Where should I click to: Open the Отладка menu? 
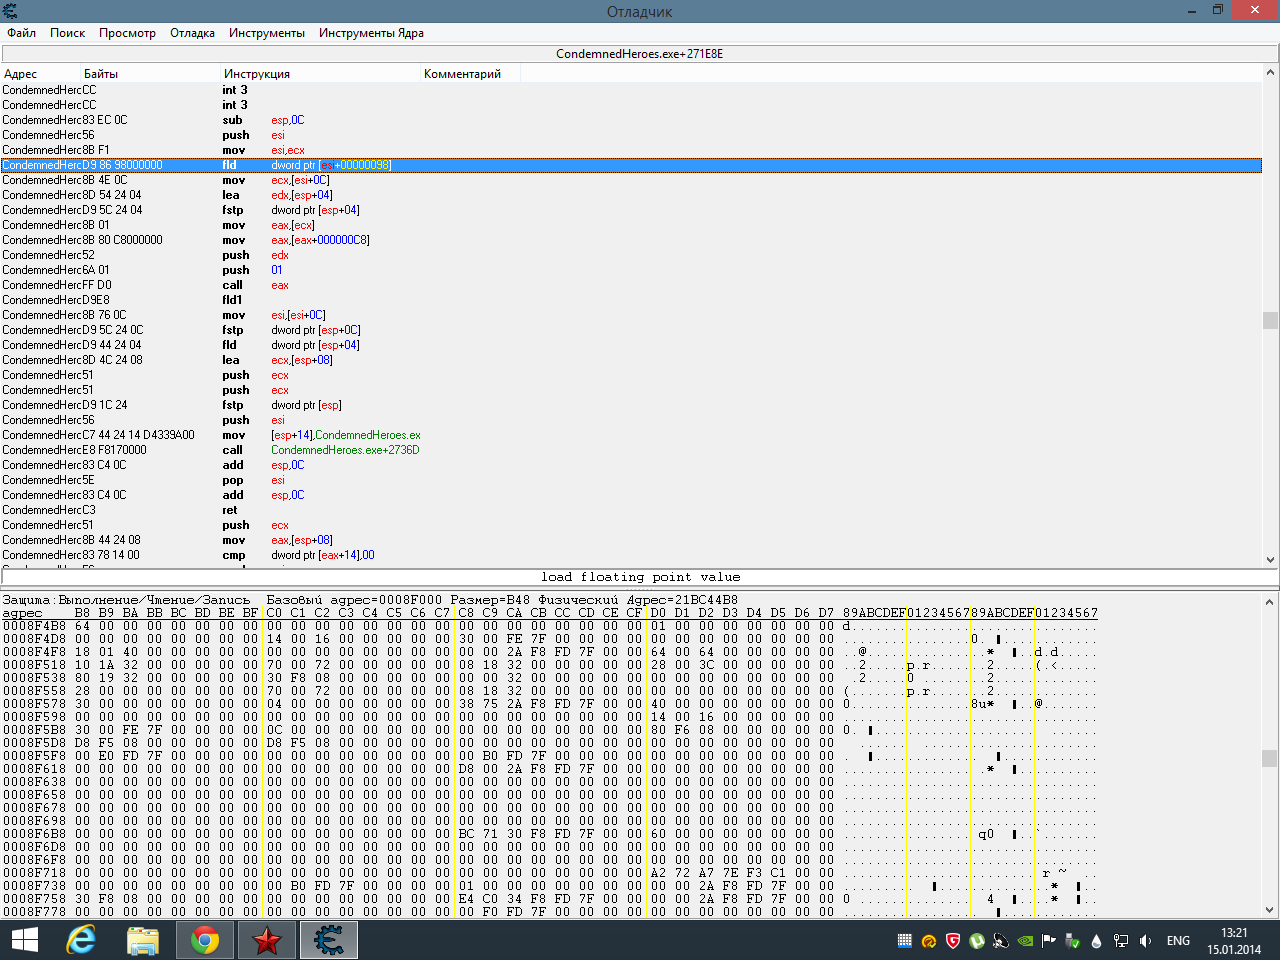click(191, 32)
